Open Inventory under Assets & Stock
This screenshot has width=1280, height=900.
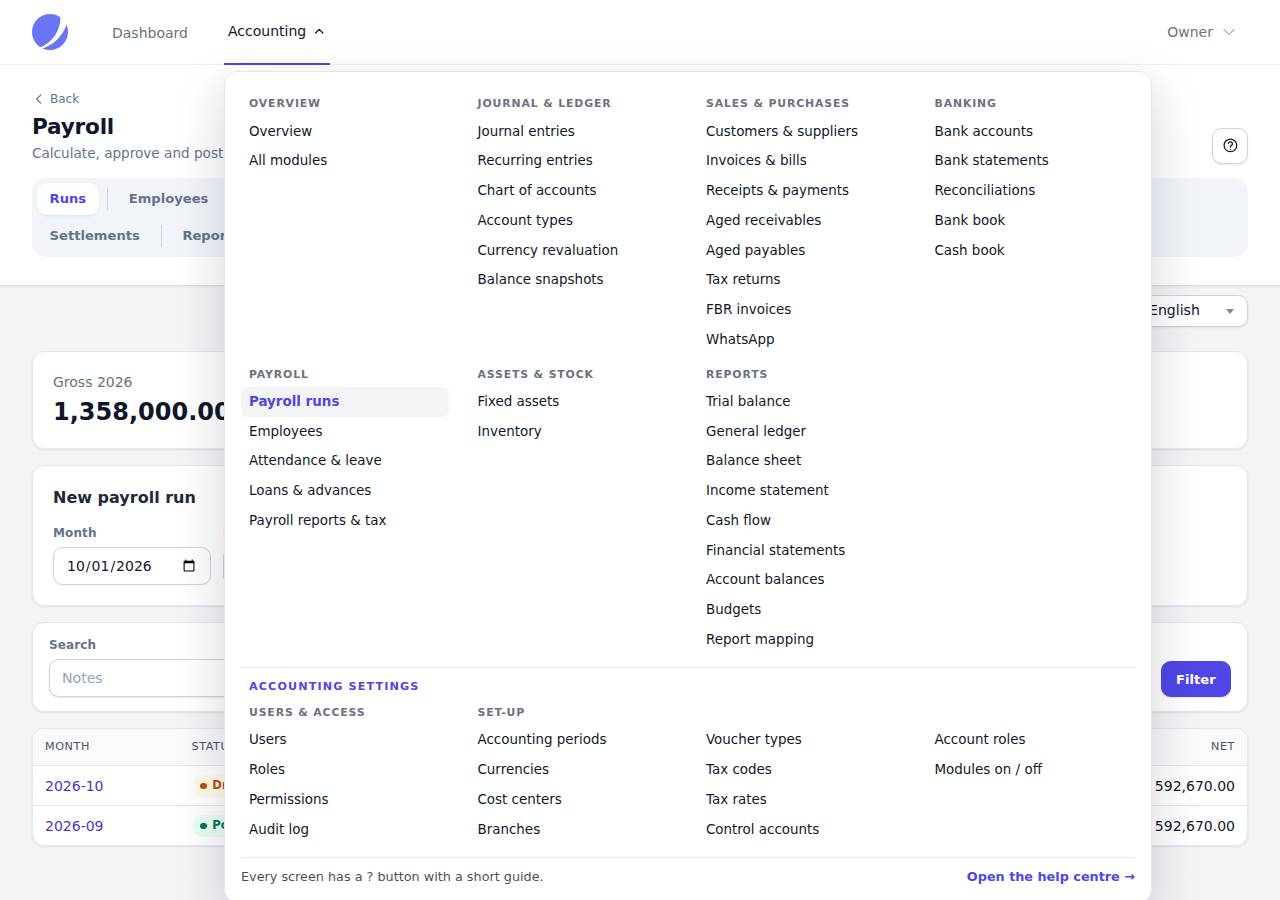point(509,431)
